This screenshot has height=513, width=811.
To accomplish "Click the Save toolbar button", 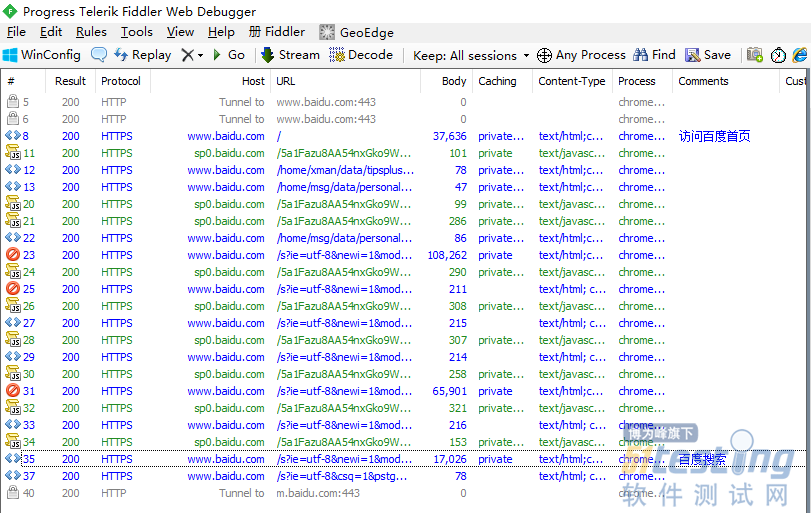I will click(x=708, y=55).
